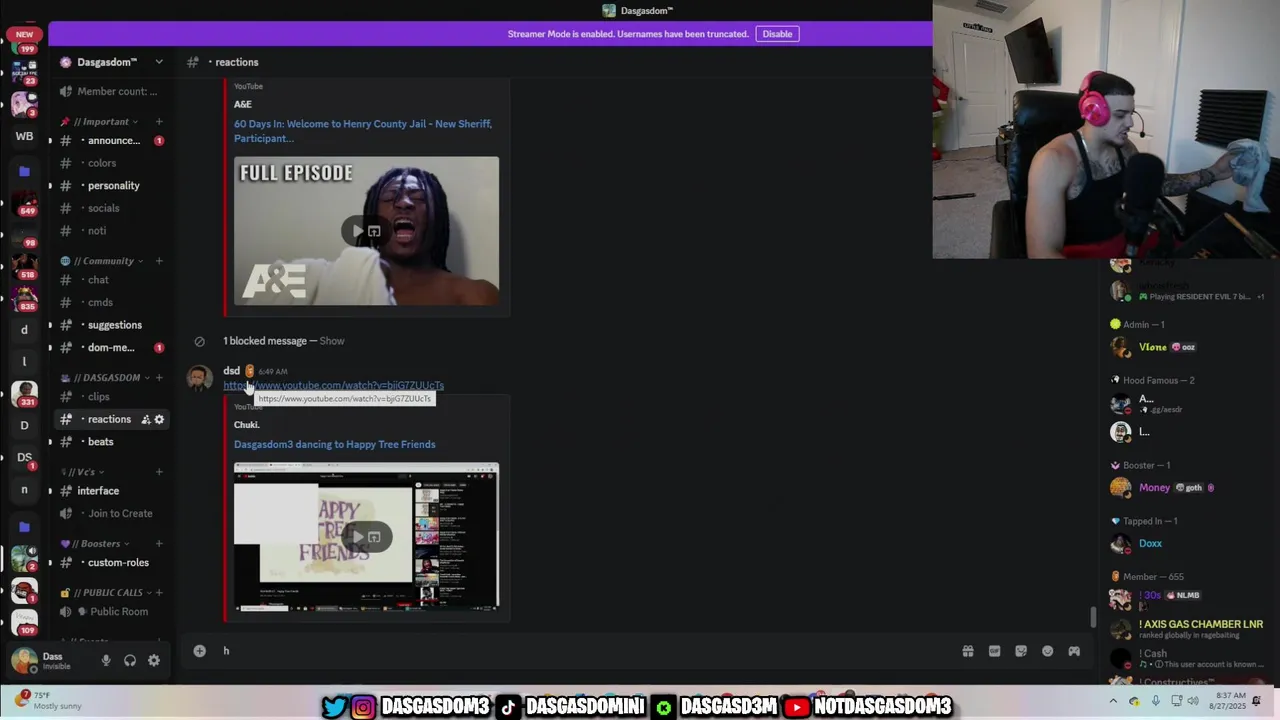Open youtube.com/watch link posted by dsd
The height and width of the screenshot is (720, 1280).
(333, 385)
